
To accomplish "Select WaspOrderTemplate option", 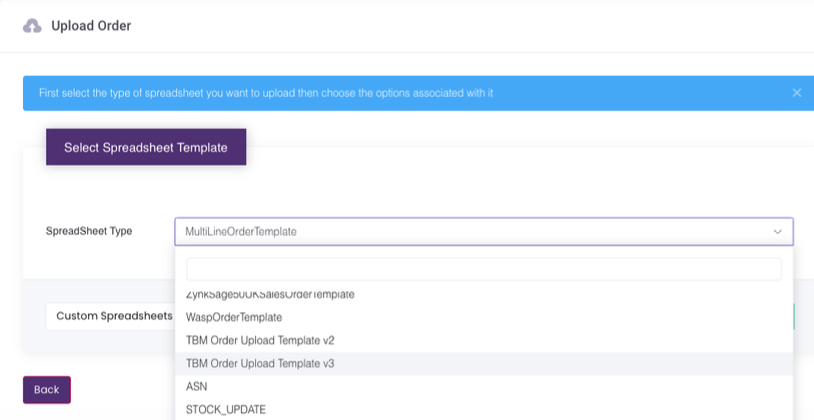I will (x=484, y=317).
